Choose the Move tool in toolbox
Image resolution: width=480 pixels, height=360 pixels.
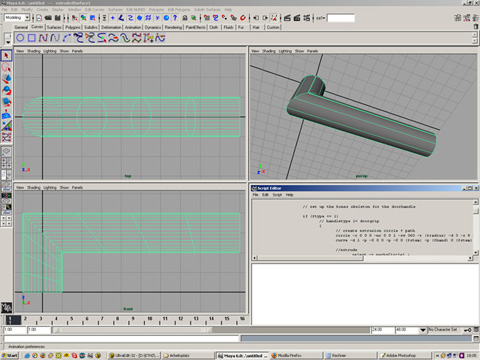[x=6, y=79]
